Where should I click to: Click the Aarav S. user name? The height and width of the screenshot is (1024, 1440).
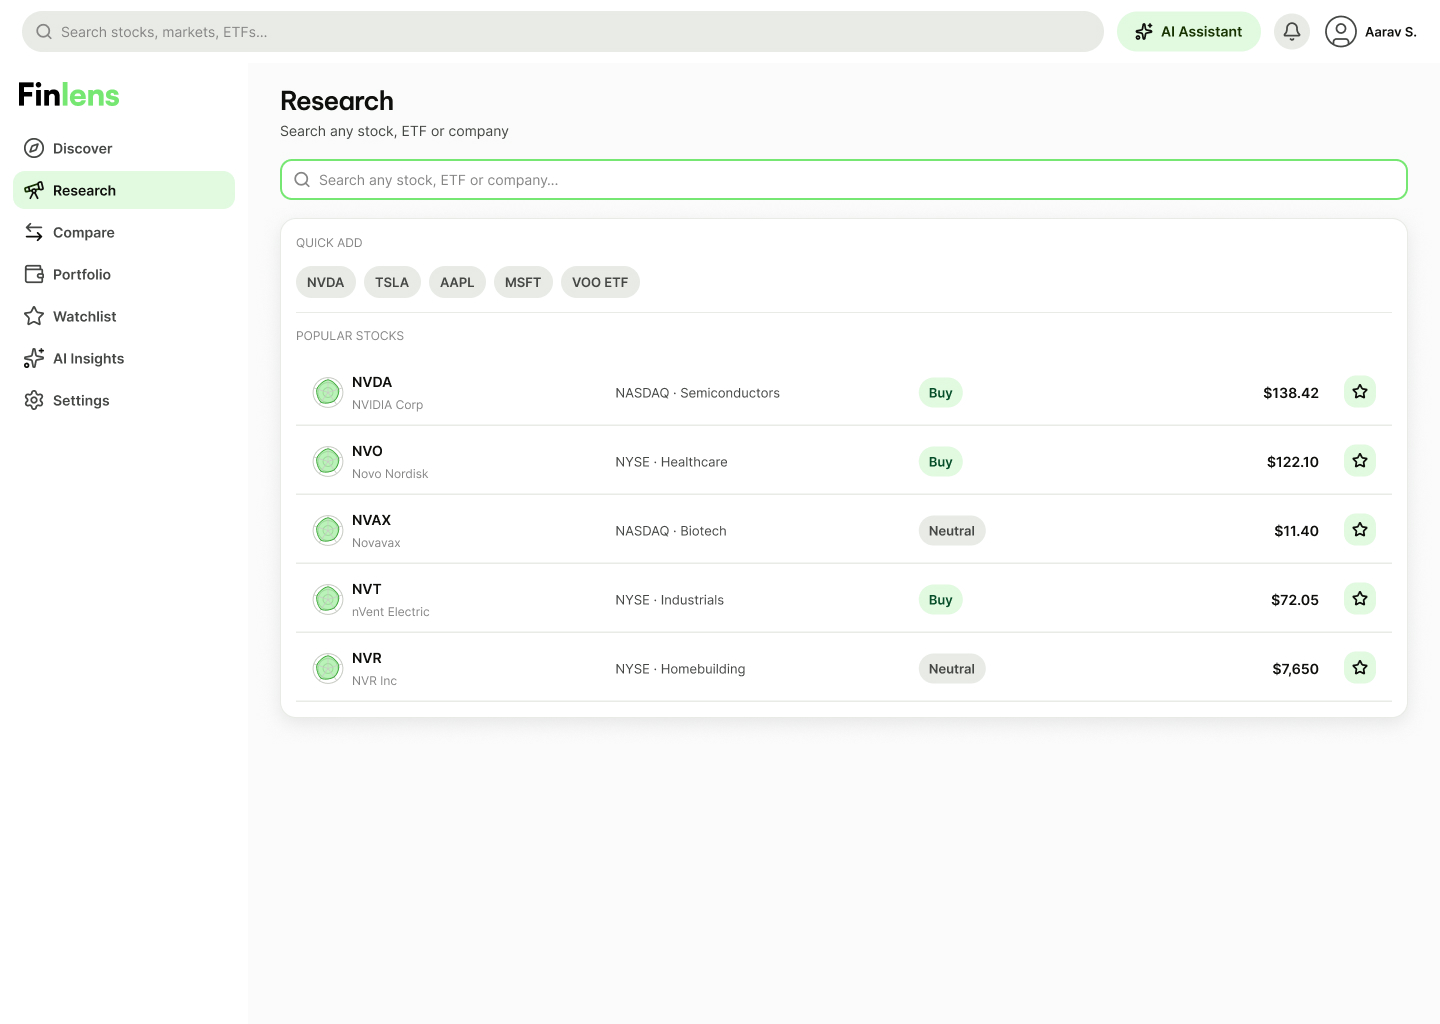coord(1391,32)
